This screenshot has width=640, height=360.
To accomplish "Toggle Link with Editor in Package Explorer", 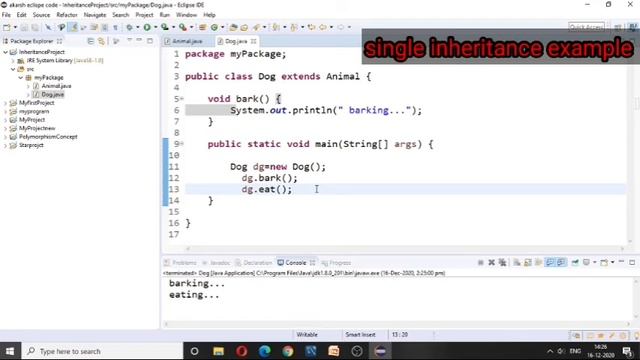I will (101, 41).
